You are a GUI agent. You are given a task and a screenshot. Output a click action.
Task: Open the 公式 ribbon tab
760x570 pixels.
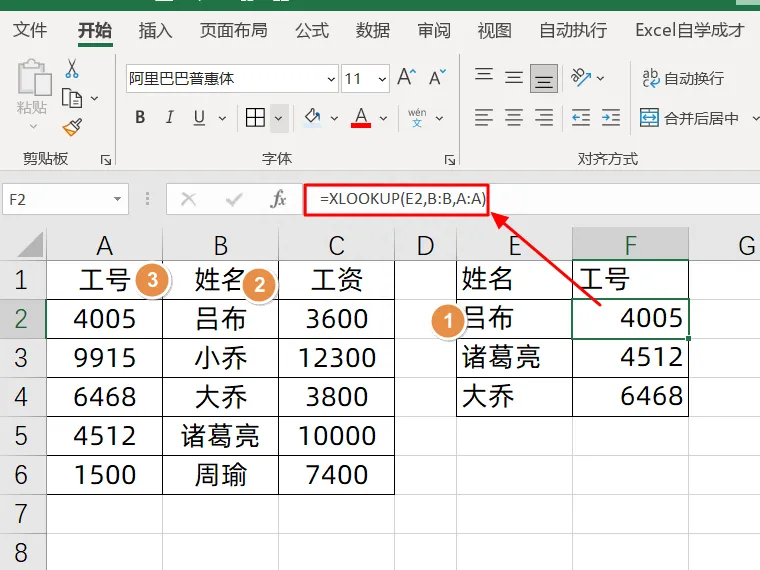click(x=312, y=30)
